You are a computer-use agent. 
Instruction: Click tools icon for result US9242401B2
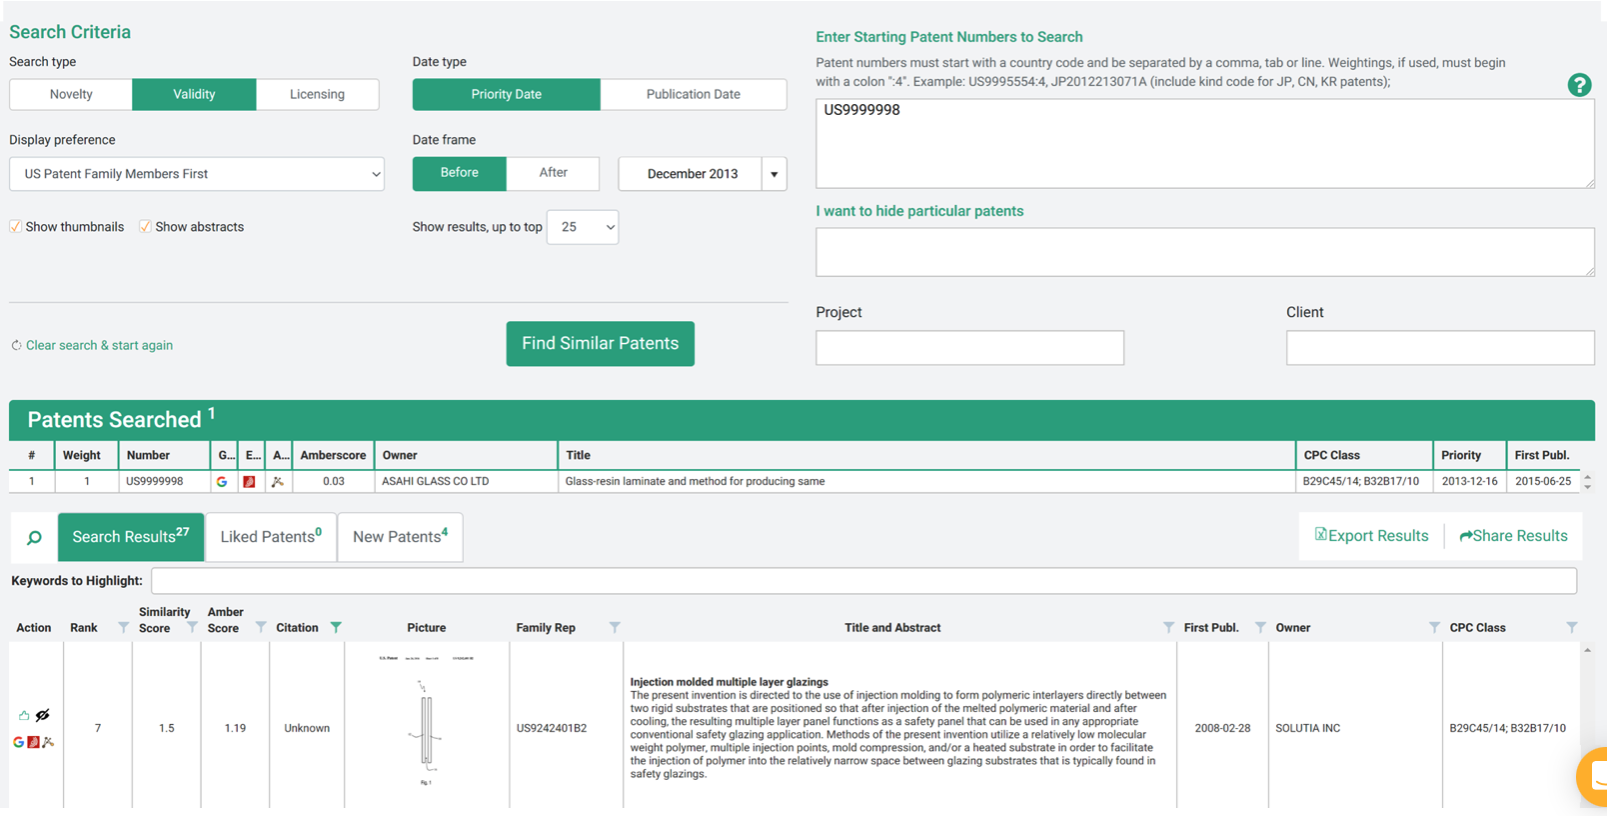pos(48,742)
